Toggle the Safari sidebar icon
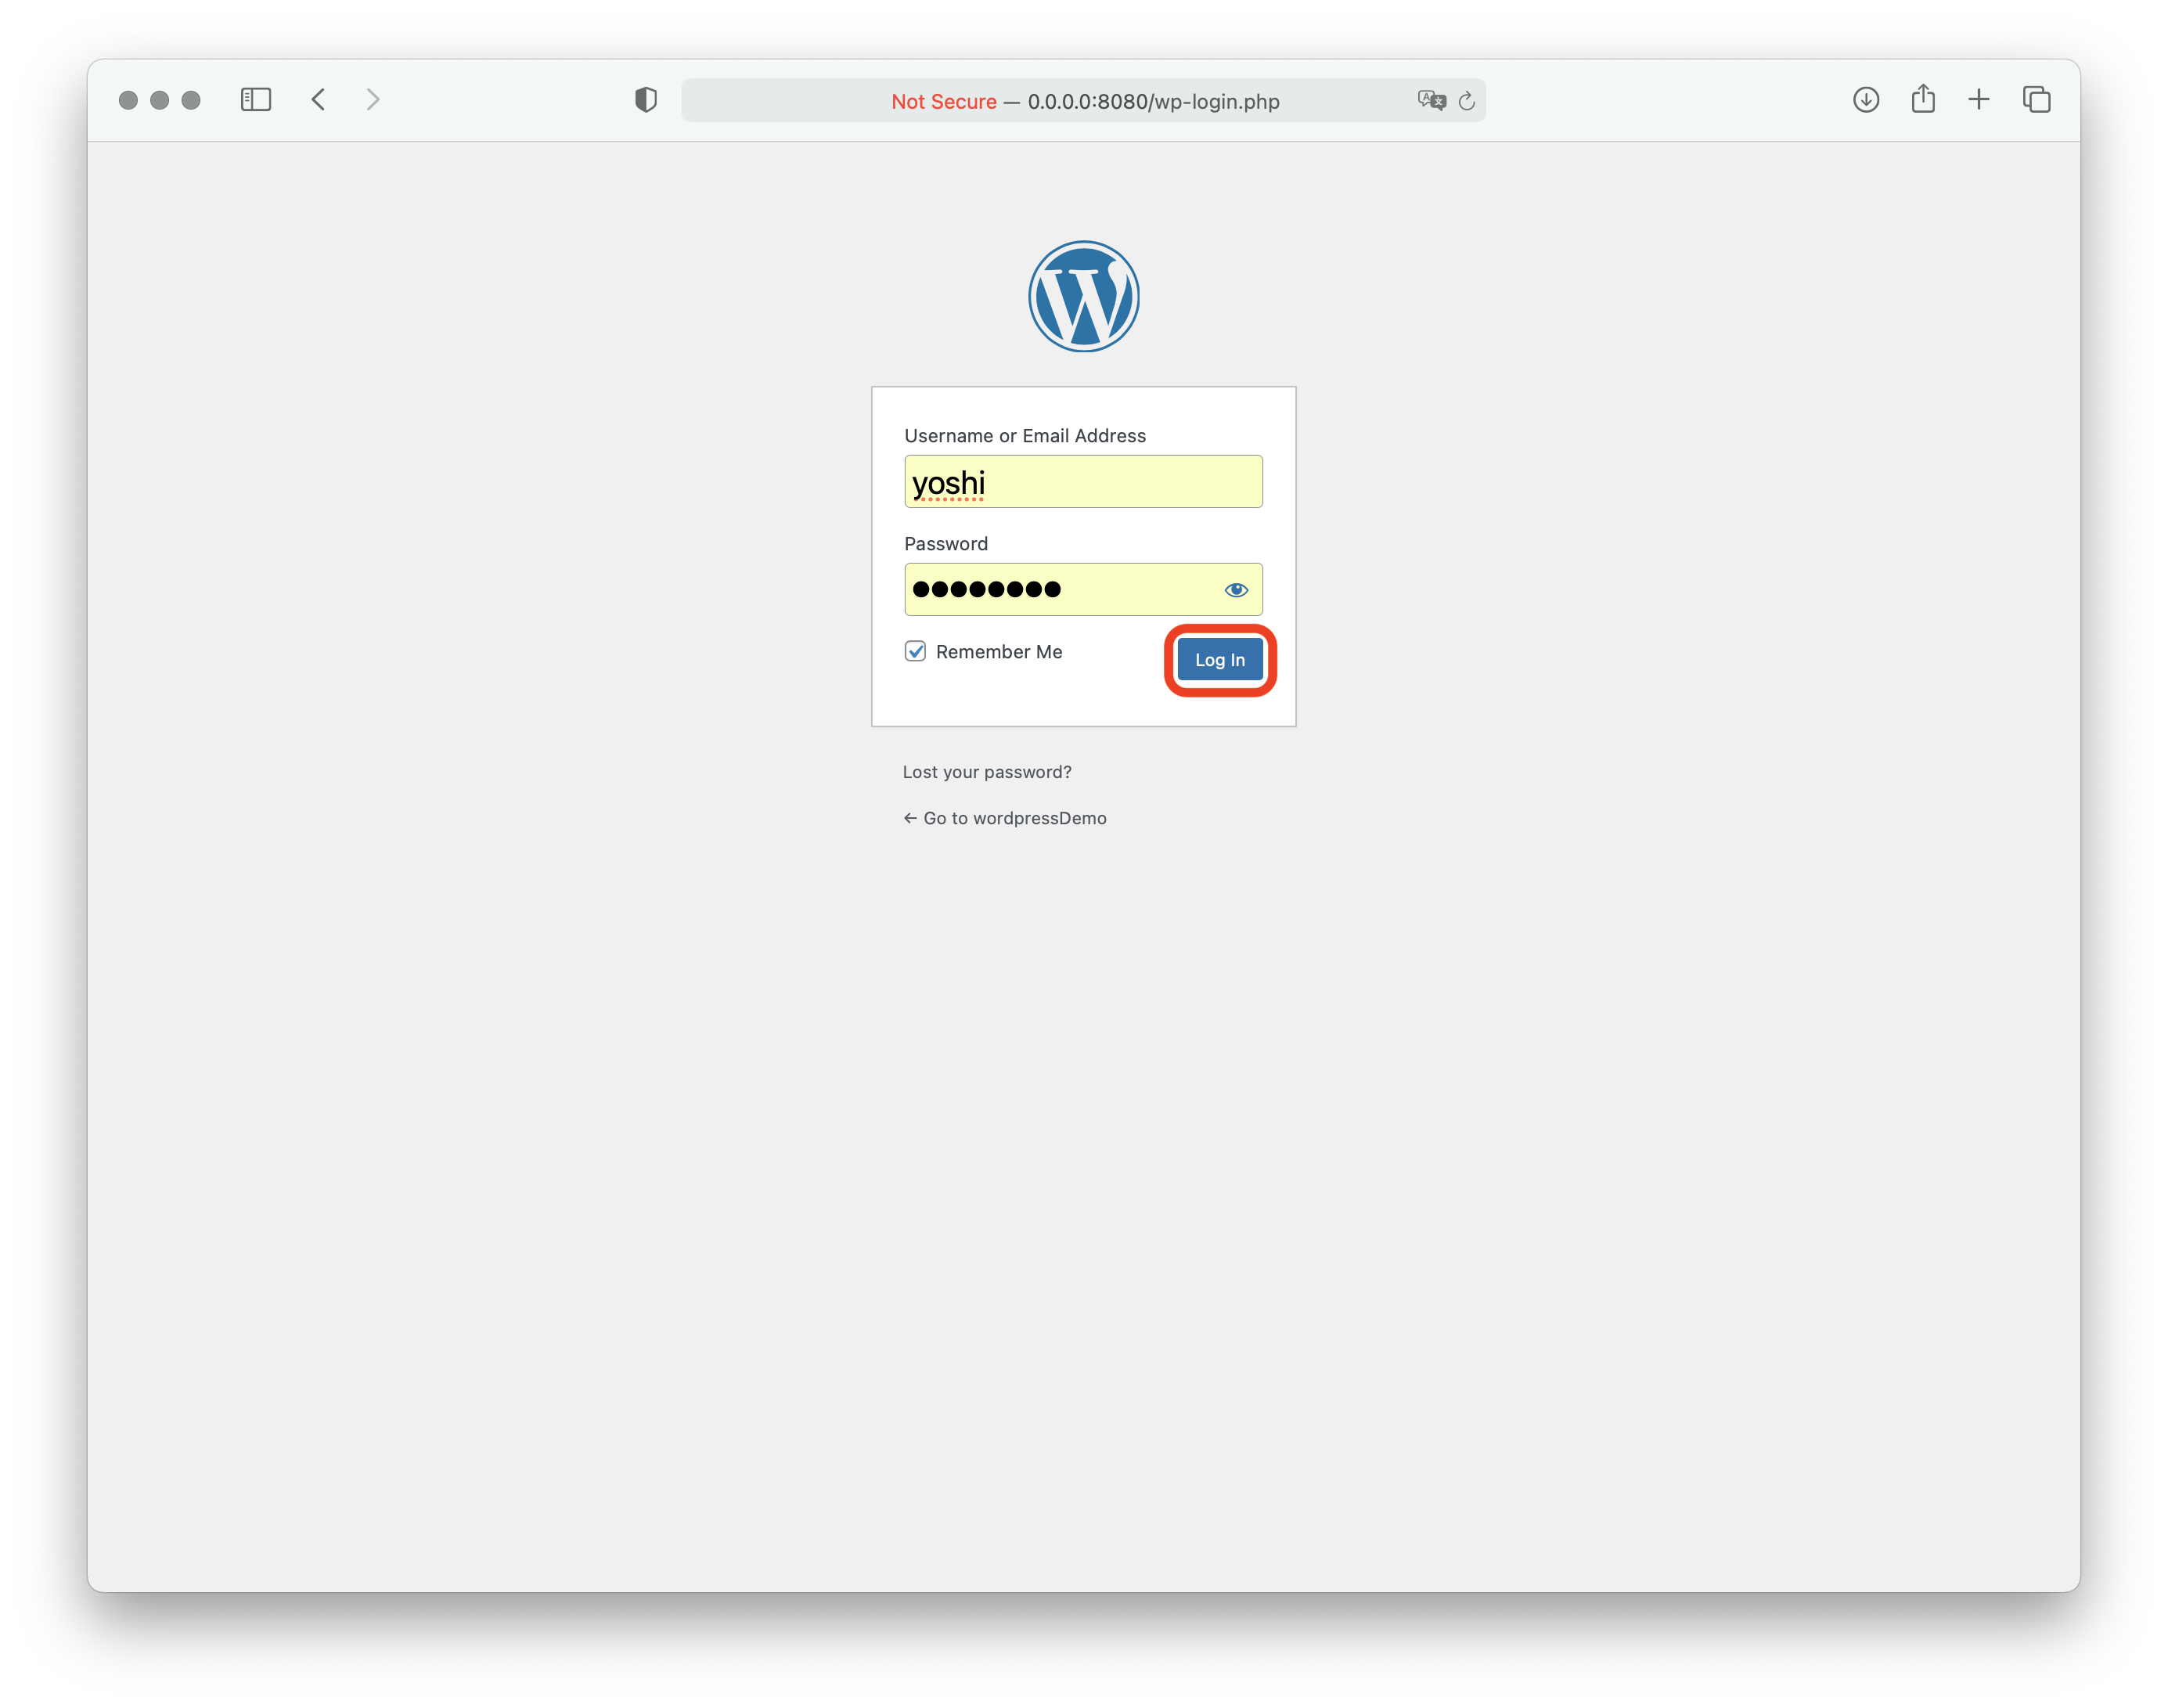 click(256, 100)
